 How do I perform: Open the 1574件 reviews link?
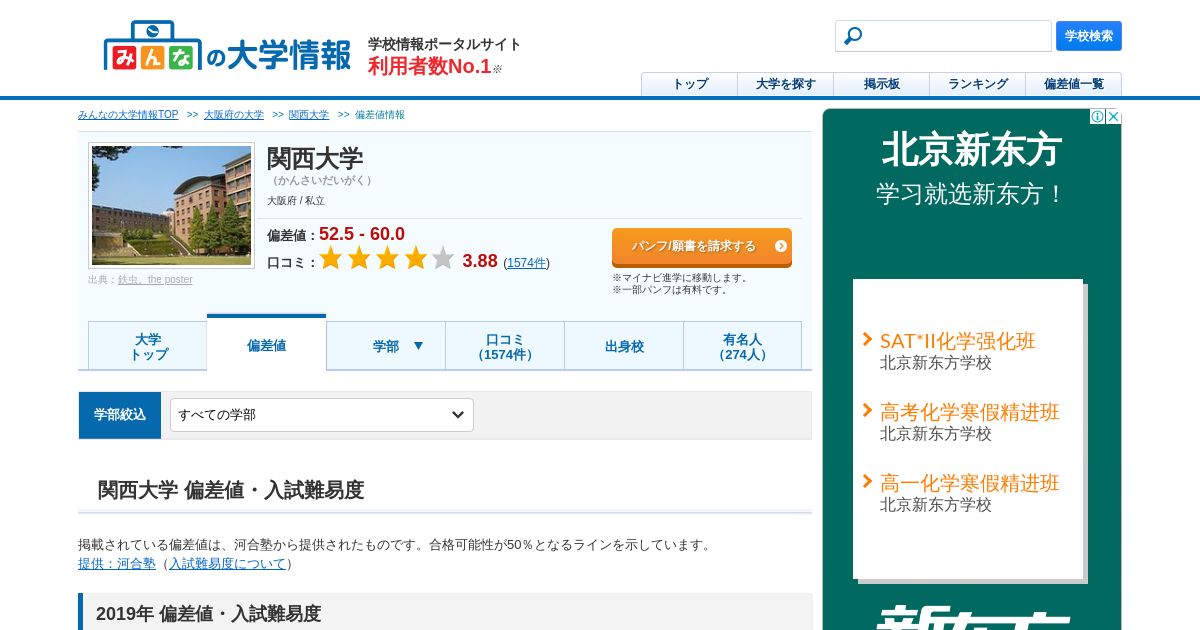(x=527, y=263)
